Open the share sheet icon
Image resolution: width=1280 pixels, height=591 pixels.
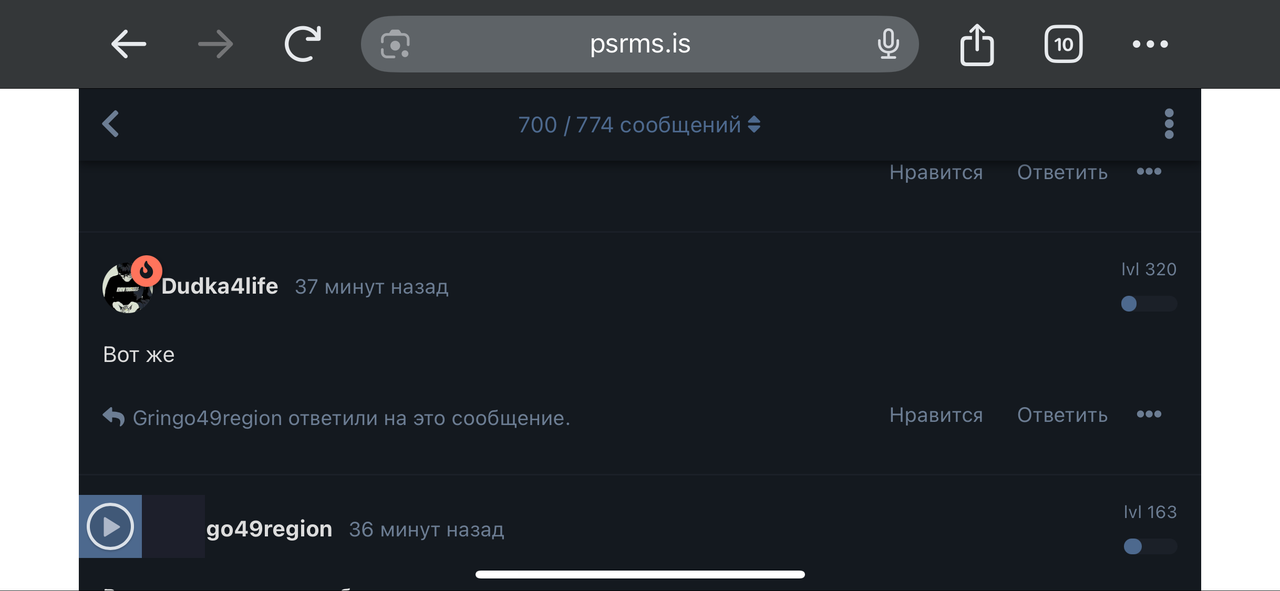(x=977, y=44)
